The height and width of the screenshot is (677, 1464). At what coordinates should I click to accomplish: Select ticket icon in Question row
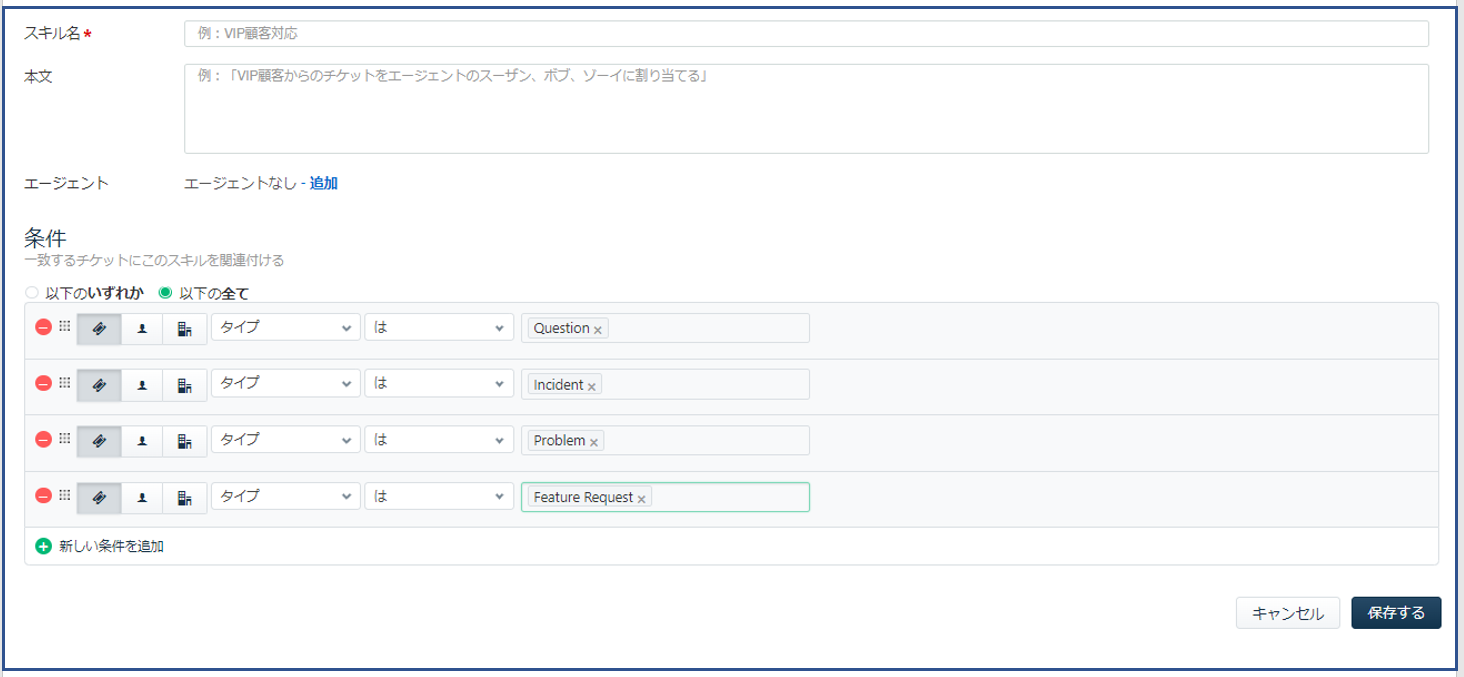click(99, 329)
